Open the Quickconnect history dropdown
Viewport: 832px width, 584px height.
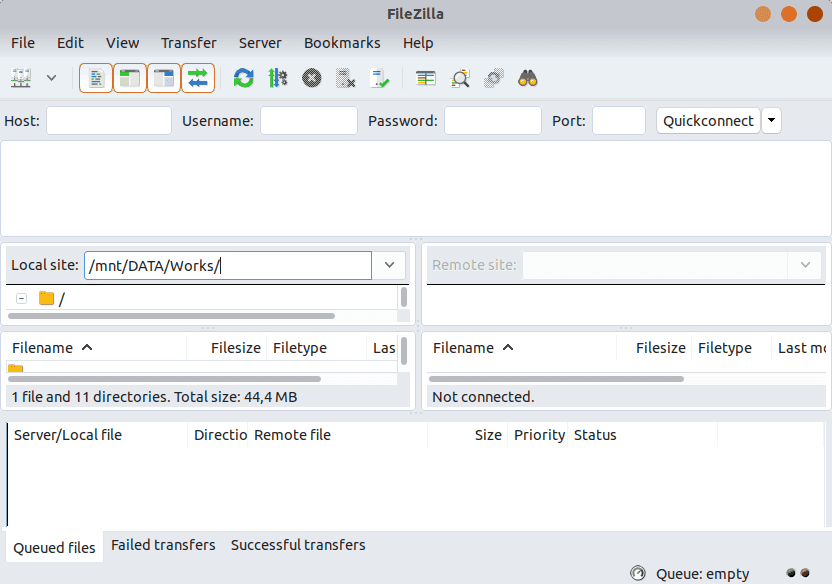771,120
